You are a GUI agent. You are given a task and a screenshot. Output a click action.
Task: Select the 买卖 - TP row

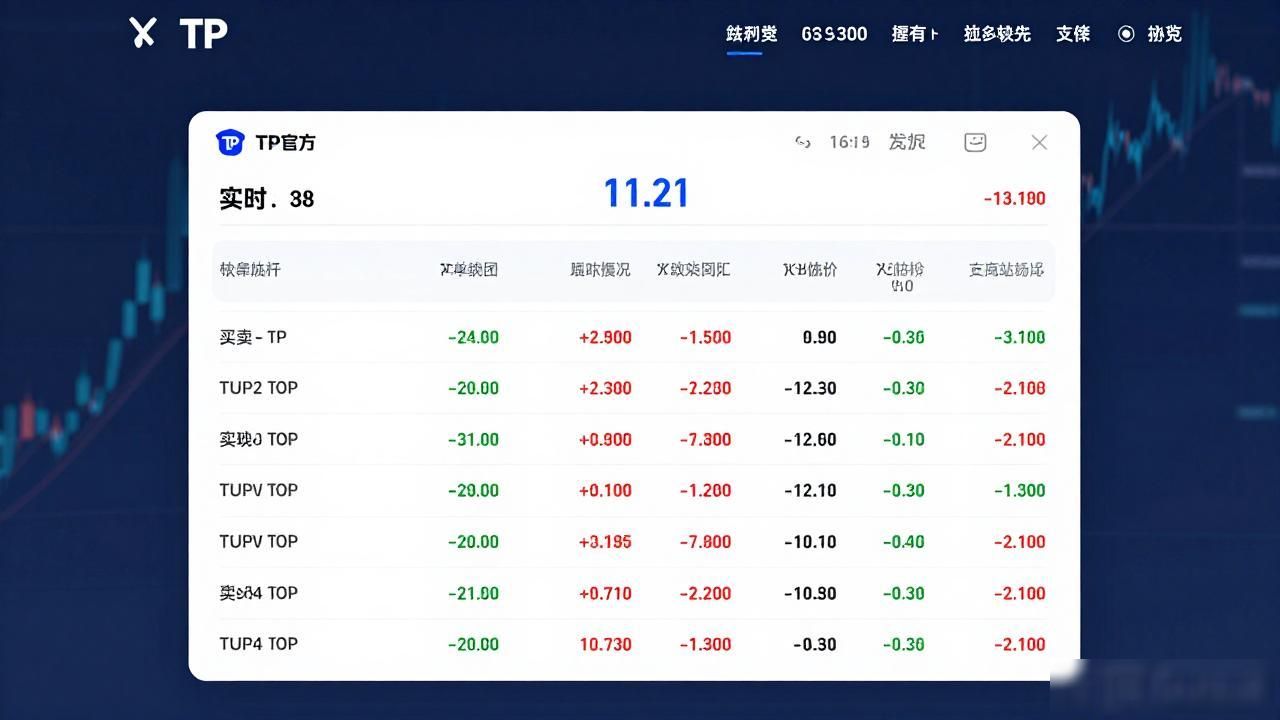[x=633, y=337]
